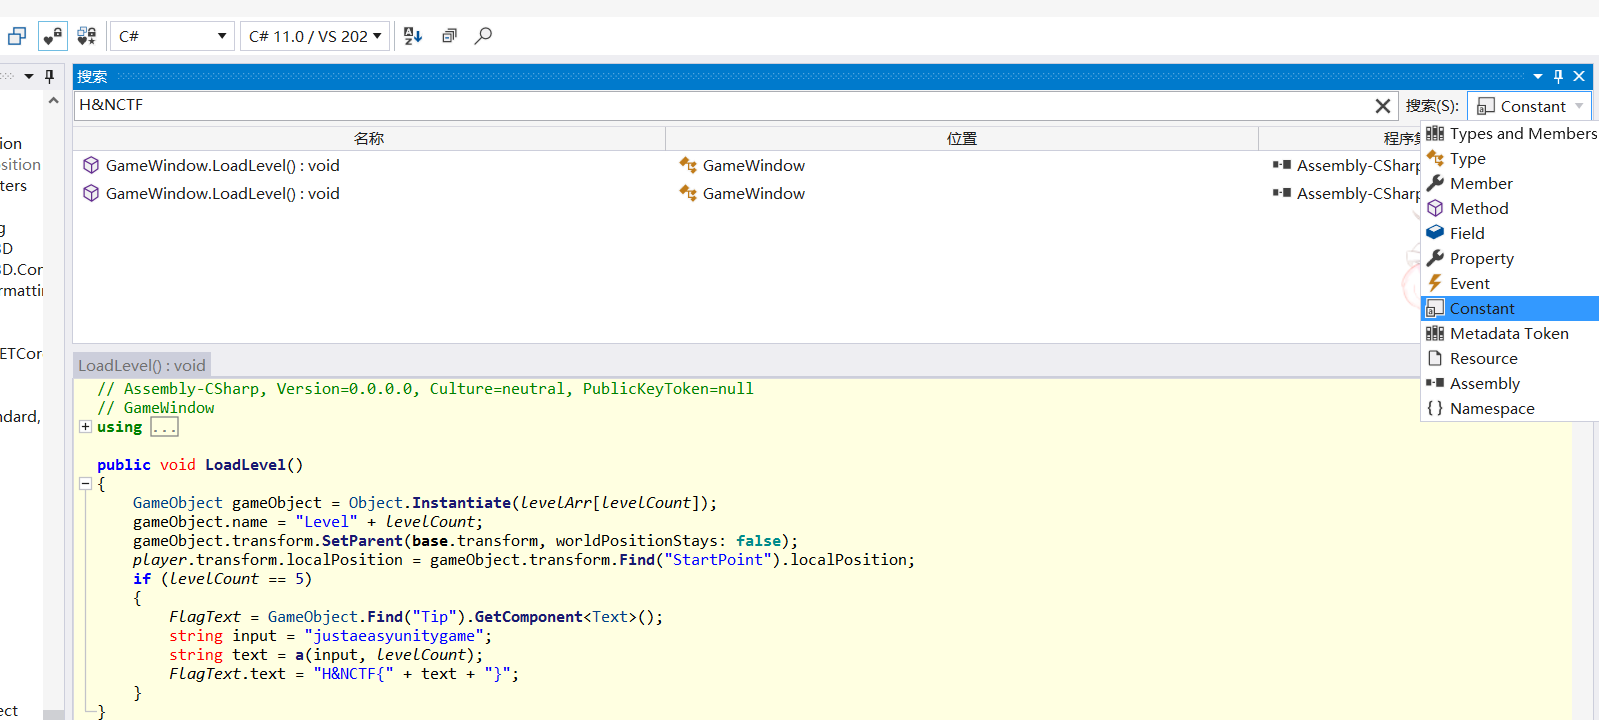Click the FlagText field reference in code

pos(205,617)
